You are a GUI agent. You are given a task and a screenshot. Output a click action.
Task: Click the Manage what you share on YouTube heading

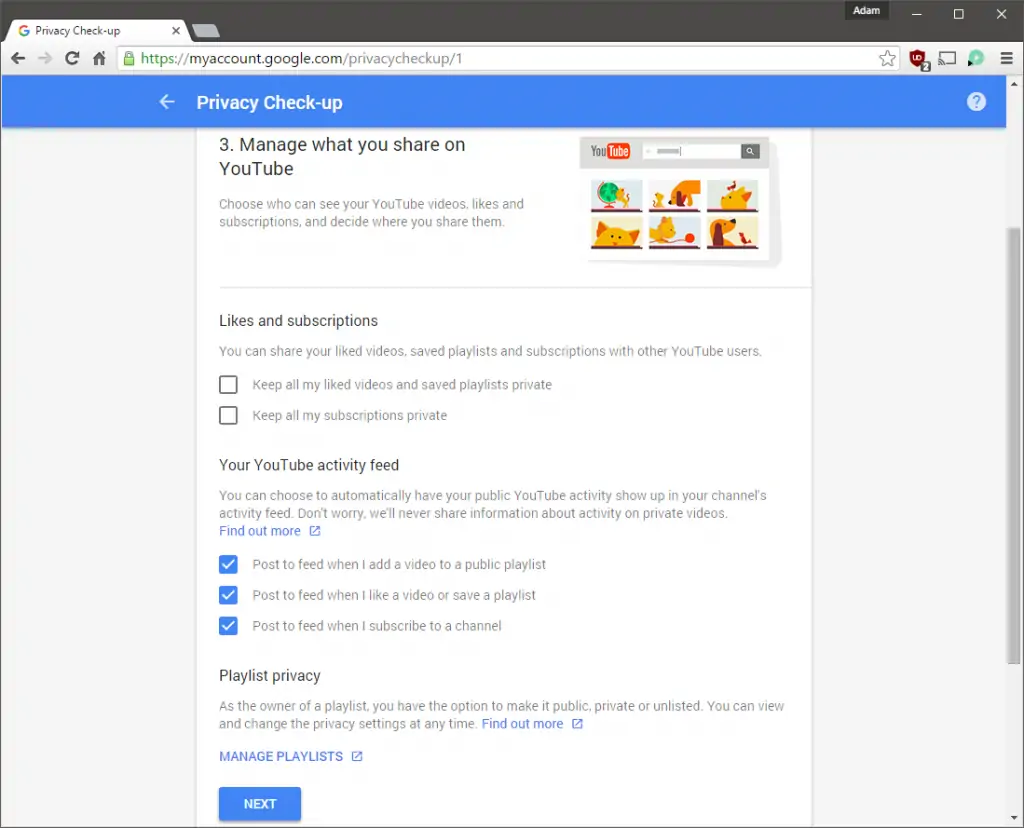[x=342, y=157]
